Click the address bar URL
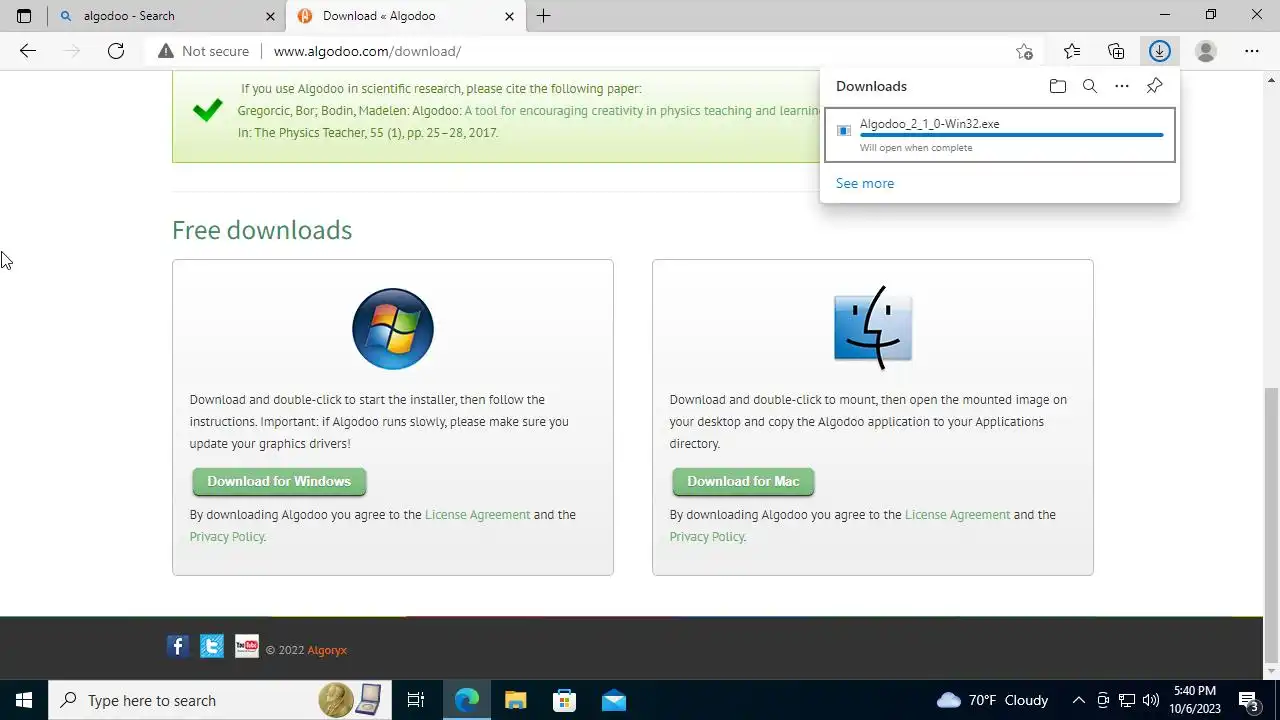1280x720 pixels. (367, 51)
